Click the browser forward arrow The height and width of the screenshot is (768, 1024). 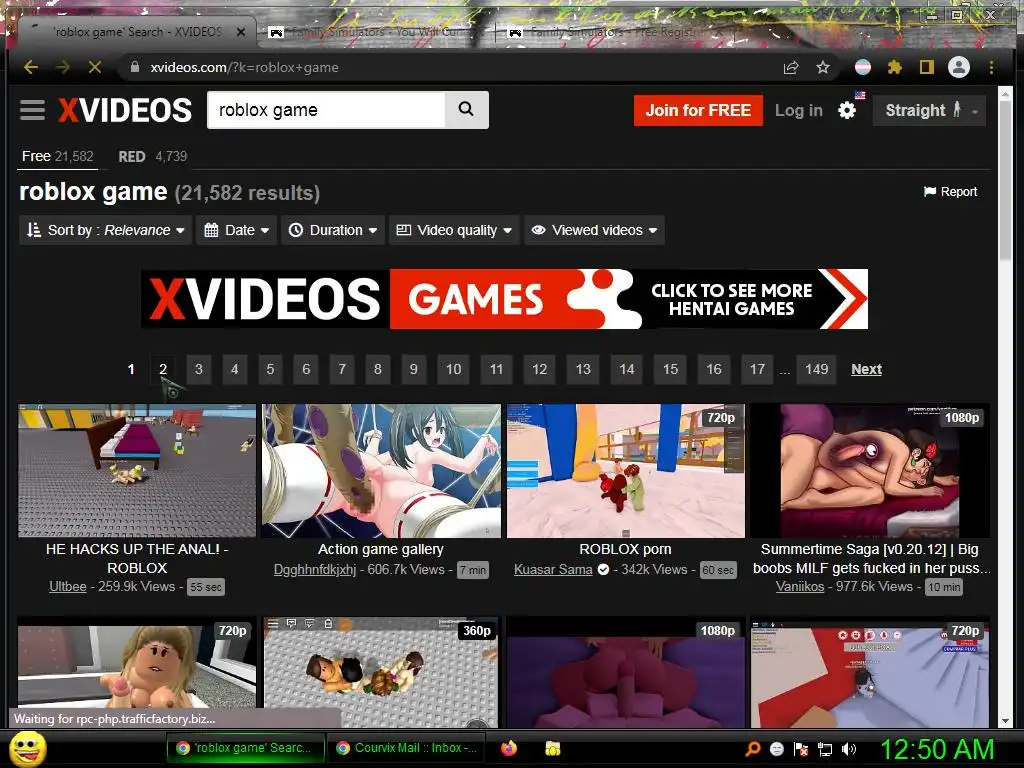[x=63, y=67]
